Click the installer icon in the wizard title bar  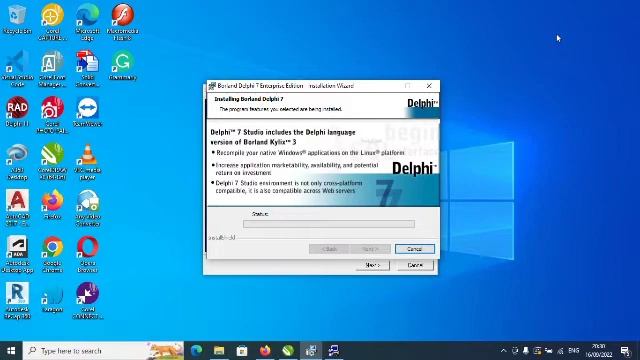[212, 86]
